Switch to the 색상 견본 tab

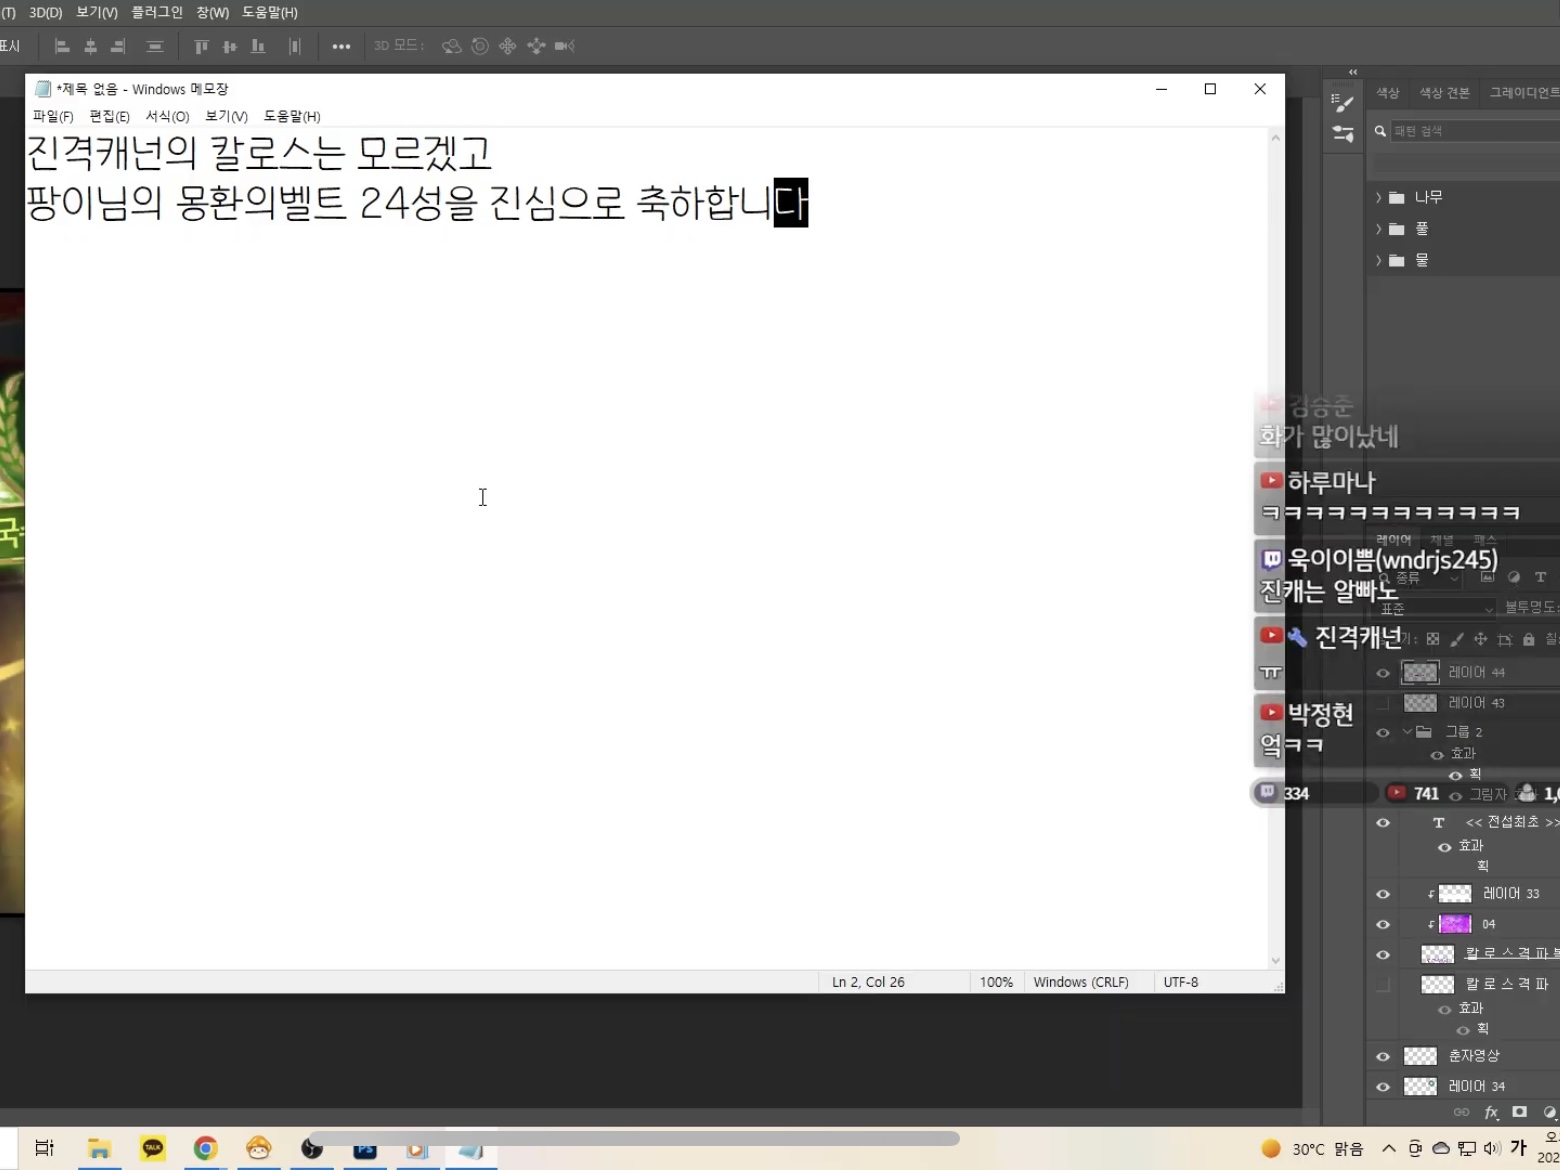pos(1444,93)
